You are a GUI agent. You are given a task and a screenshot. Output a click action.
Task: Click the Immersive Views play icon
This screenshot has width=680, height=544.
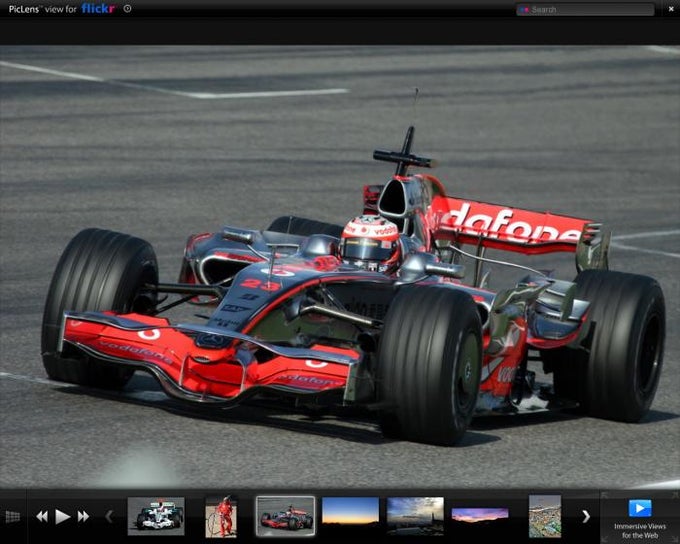(x=640, y=508)
